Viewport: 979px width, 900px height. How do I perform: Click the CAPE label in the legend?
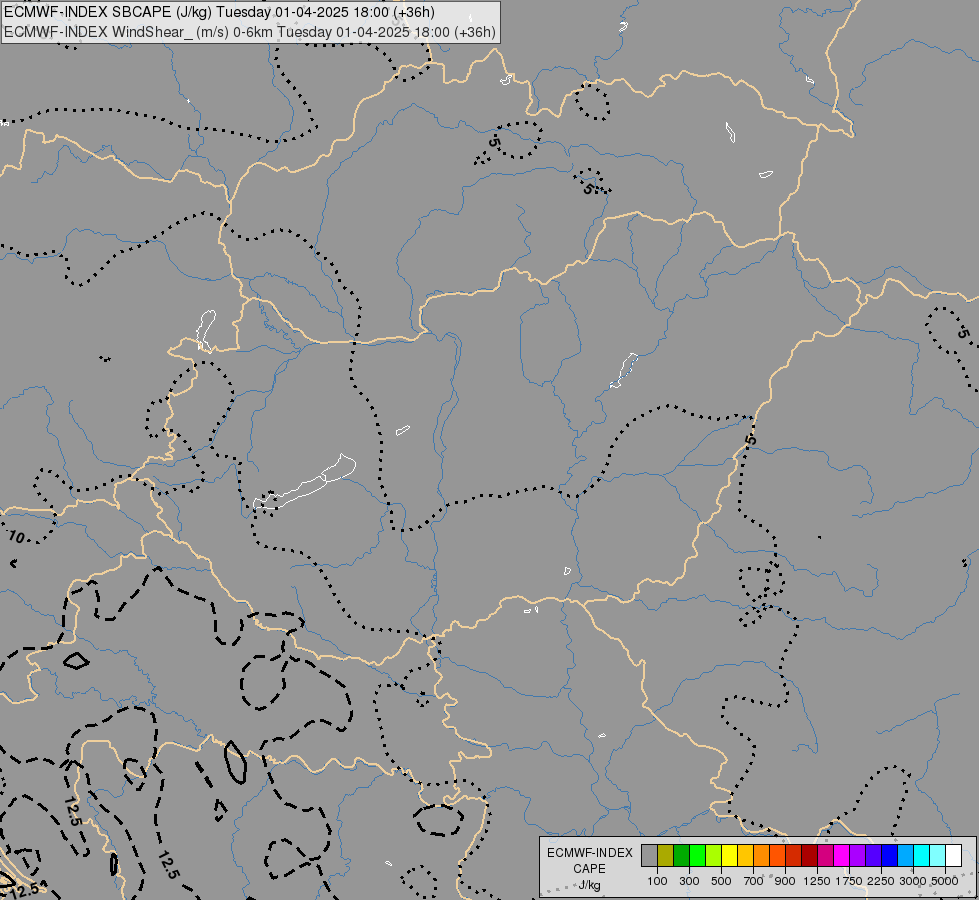click(x=589, y=869)
